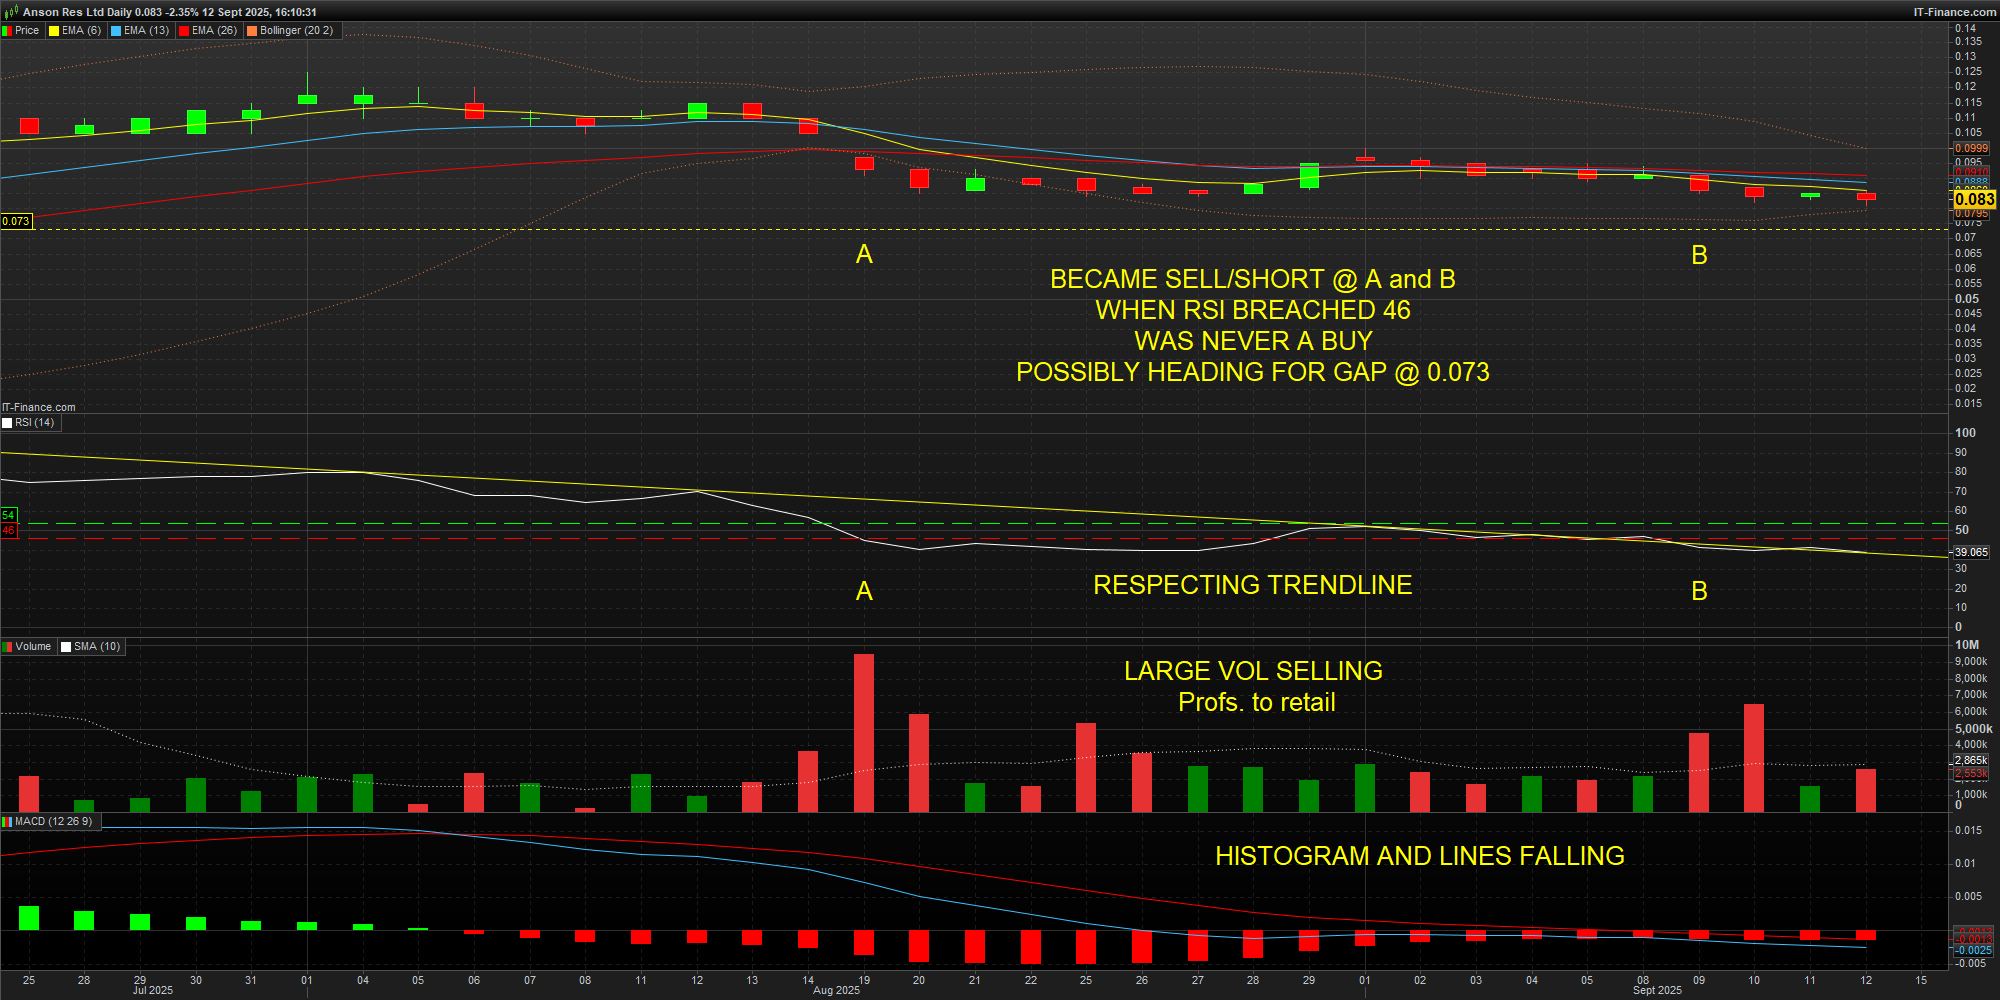Select the EMA (13) indicator label

tap(146, 31)
